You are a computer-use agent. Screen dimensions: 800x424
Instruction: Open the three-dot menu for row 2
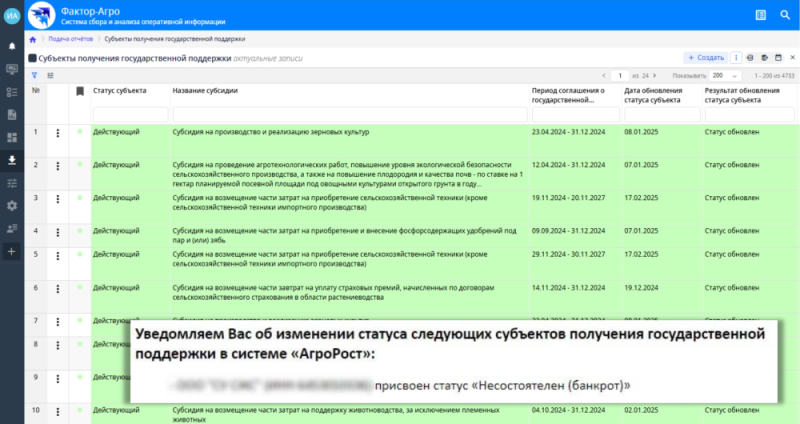(x=58, y=165)
